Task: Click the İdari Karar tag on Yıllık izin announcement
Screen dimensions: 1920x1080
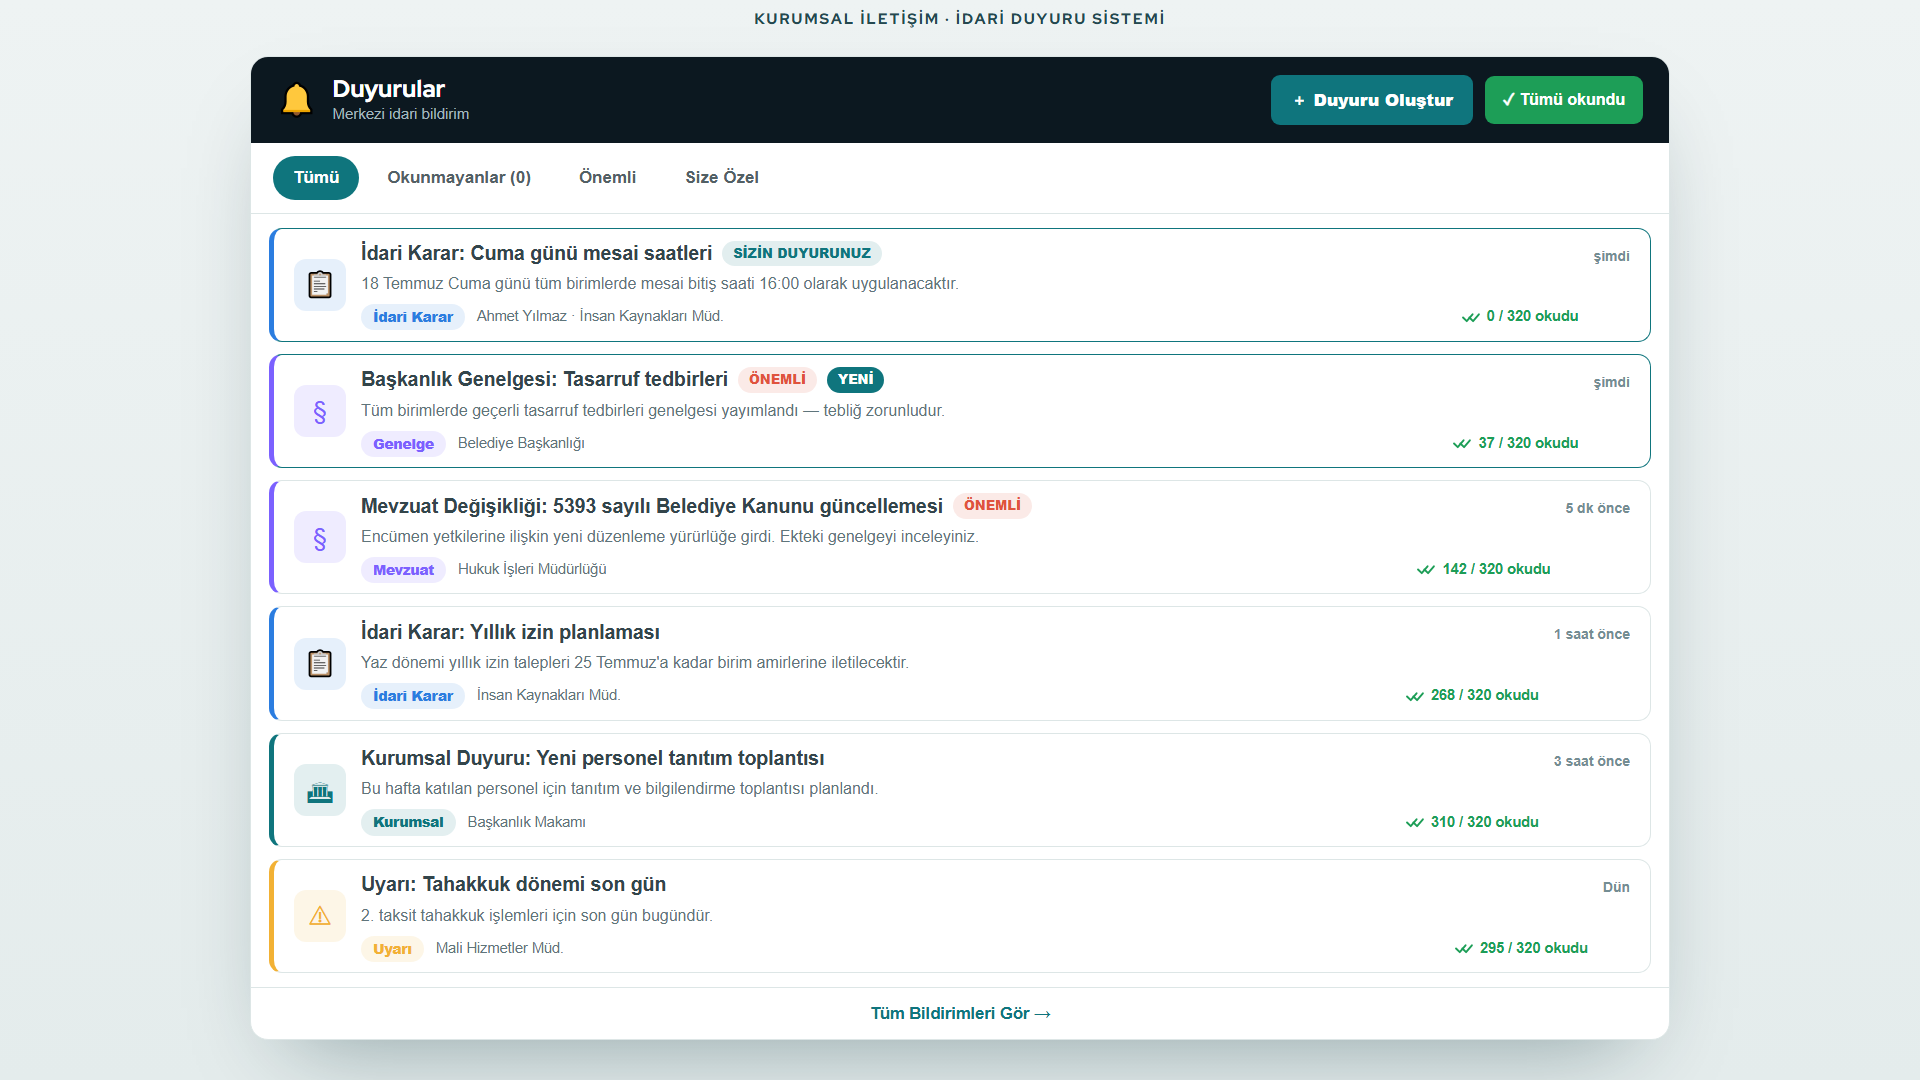Action: 413,696
